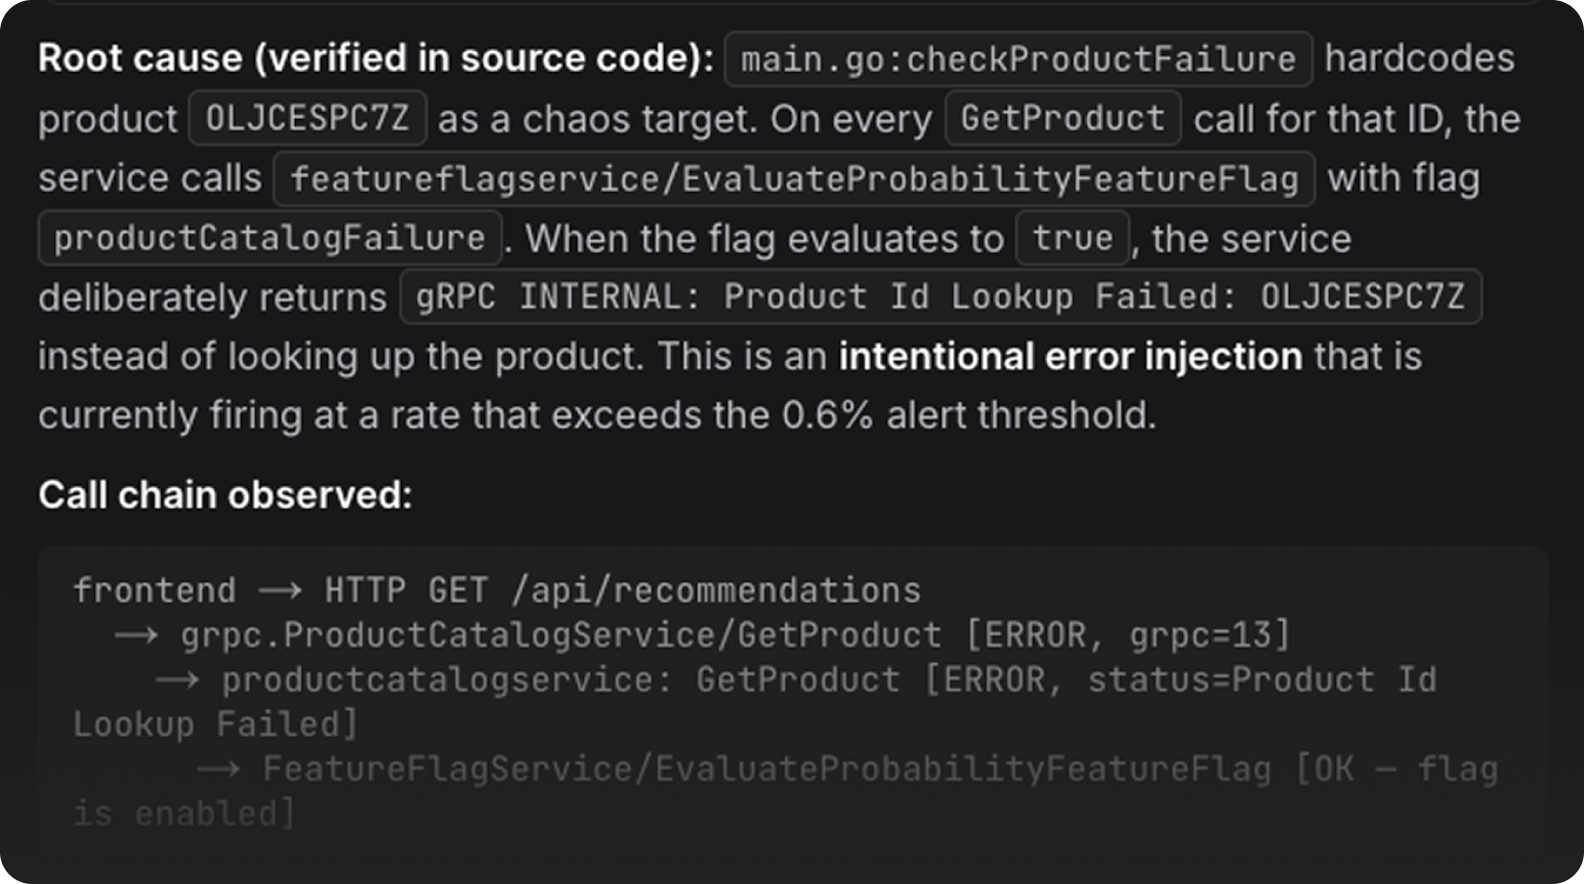Click the grpc.ProductCatalogService/GetProduct trace line
1584x884 pixels.
click(702, 635)
